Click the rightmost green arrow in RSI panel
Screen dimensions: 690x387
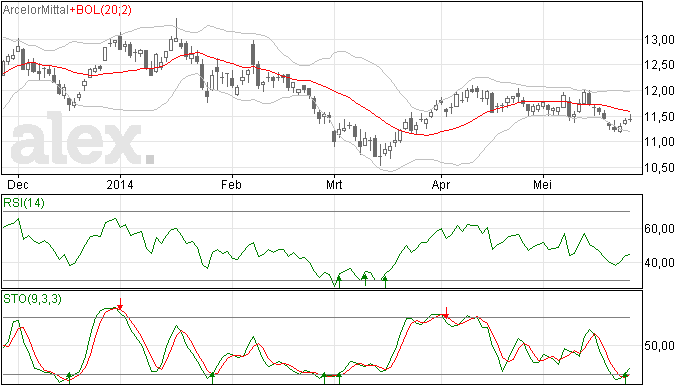pos(385,282)
